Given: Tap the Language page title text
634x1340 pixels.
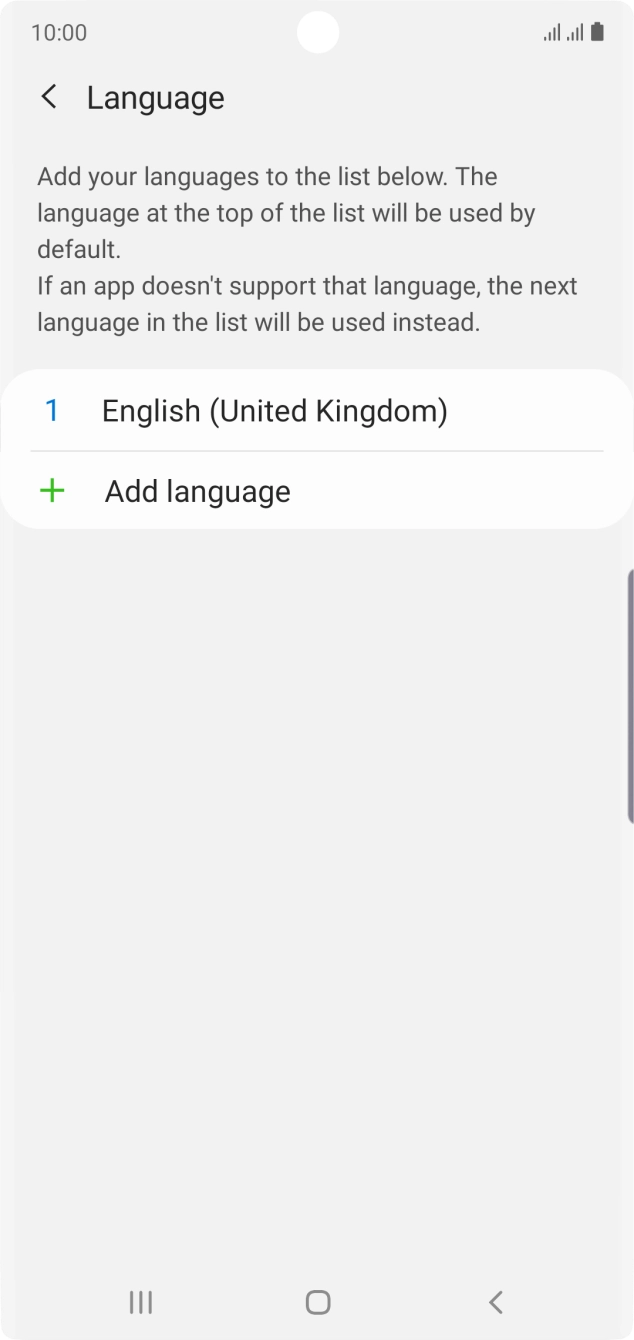Looking at the screenshot, I should tap(155, 97).
